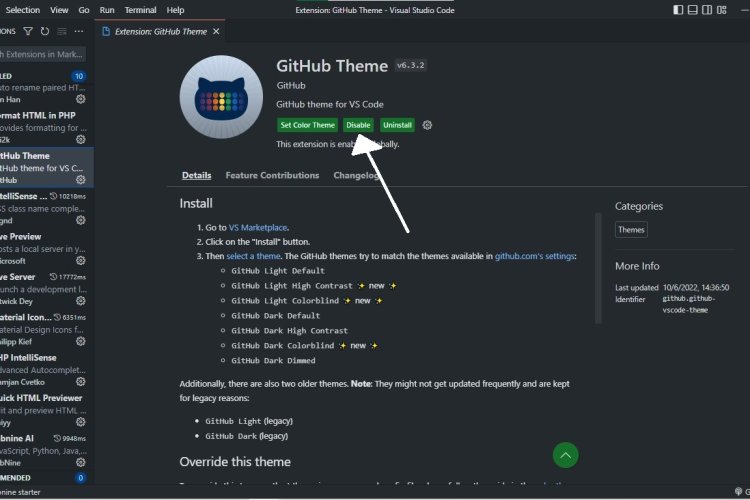Screen dimensions: 750x500
Task: Open manage gear for IntelliSense CSS class extension
Action: tap(81, 220)
